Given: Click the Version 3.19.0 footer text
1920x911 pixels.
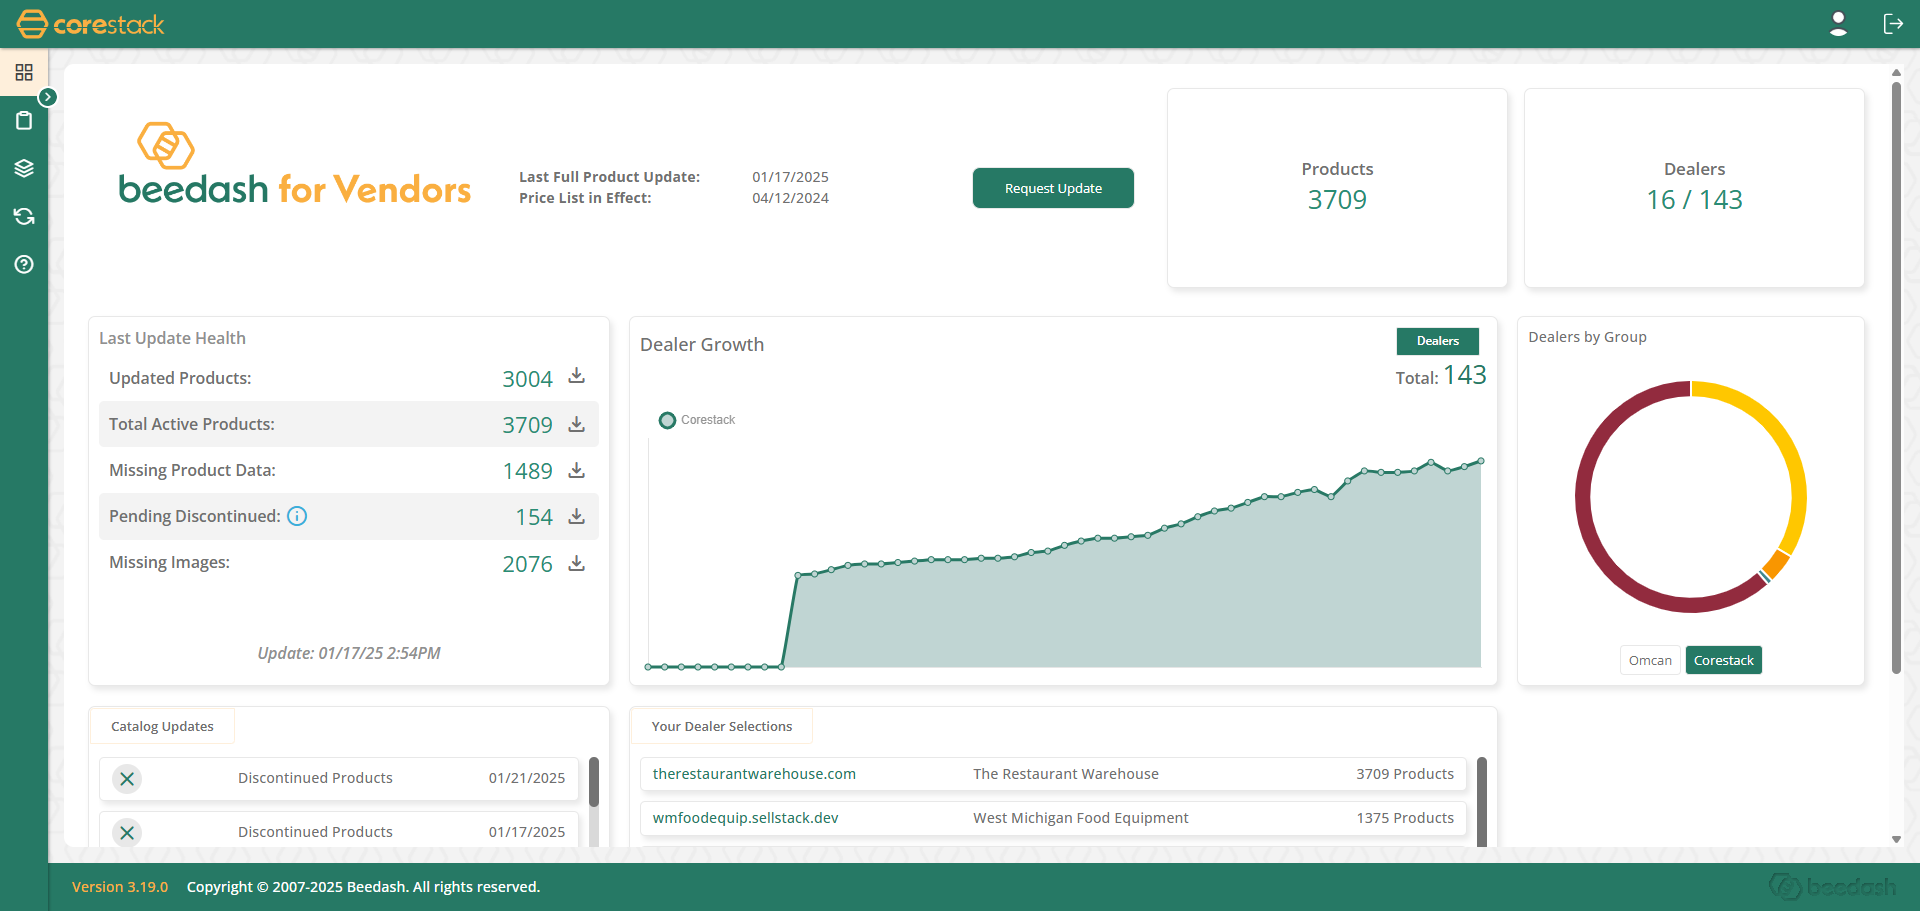Looking at the screenshot, I should pos(120,887).
